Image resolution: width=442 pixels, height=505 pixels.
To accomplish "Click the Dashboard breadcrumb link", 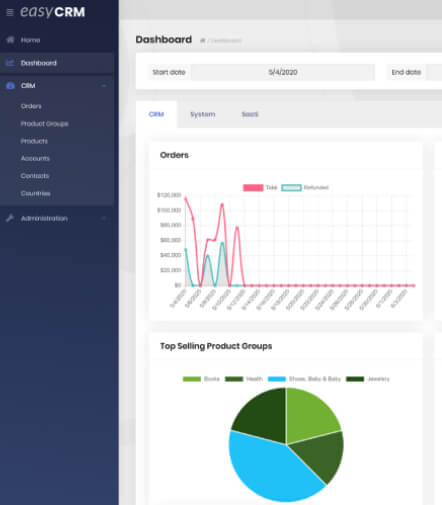I will pyautogui.click(x=226, y=41).
